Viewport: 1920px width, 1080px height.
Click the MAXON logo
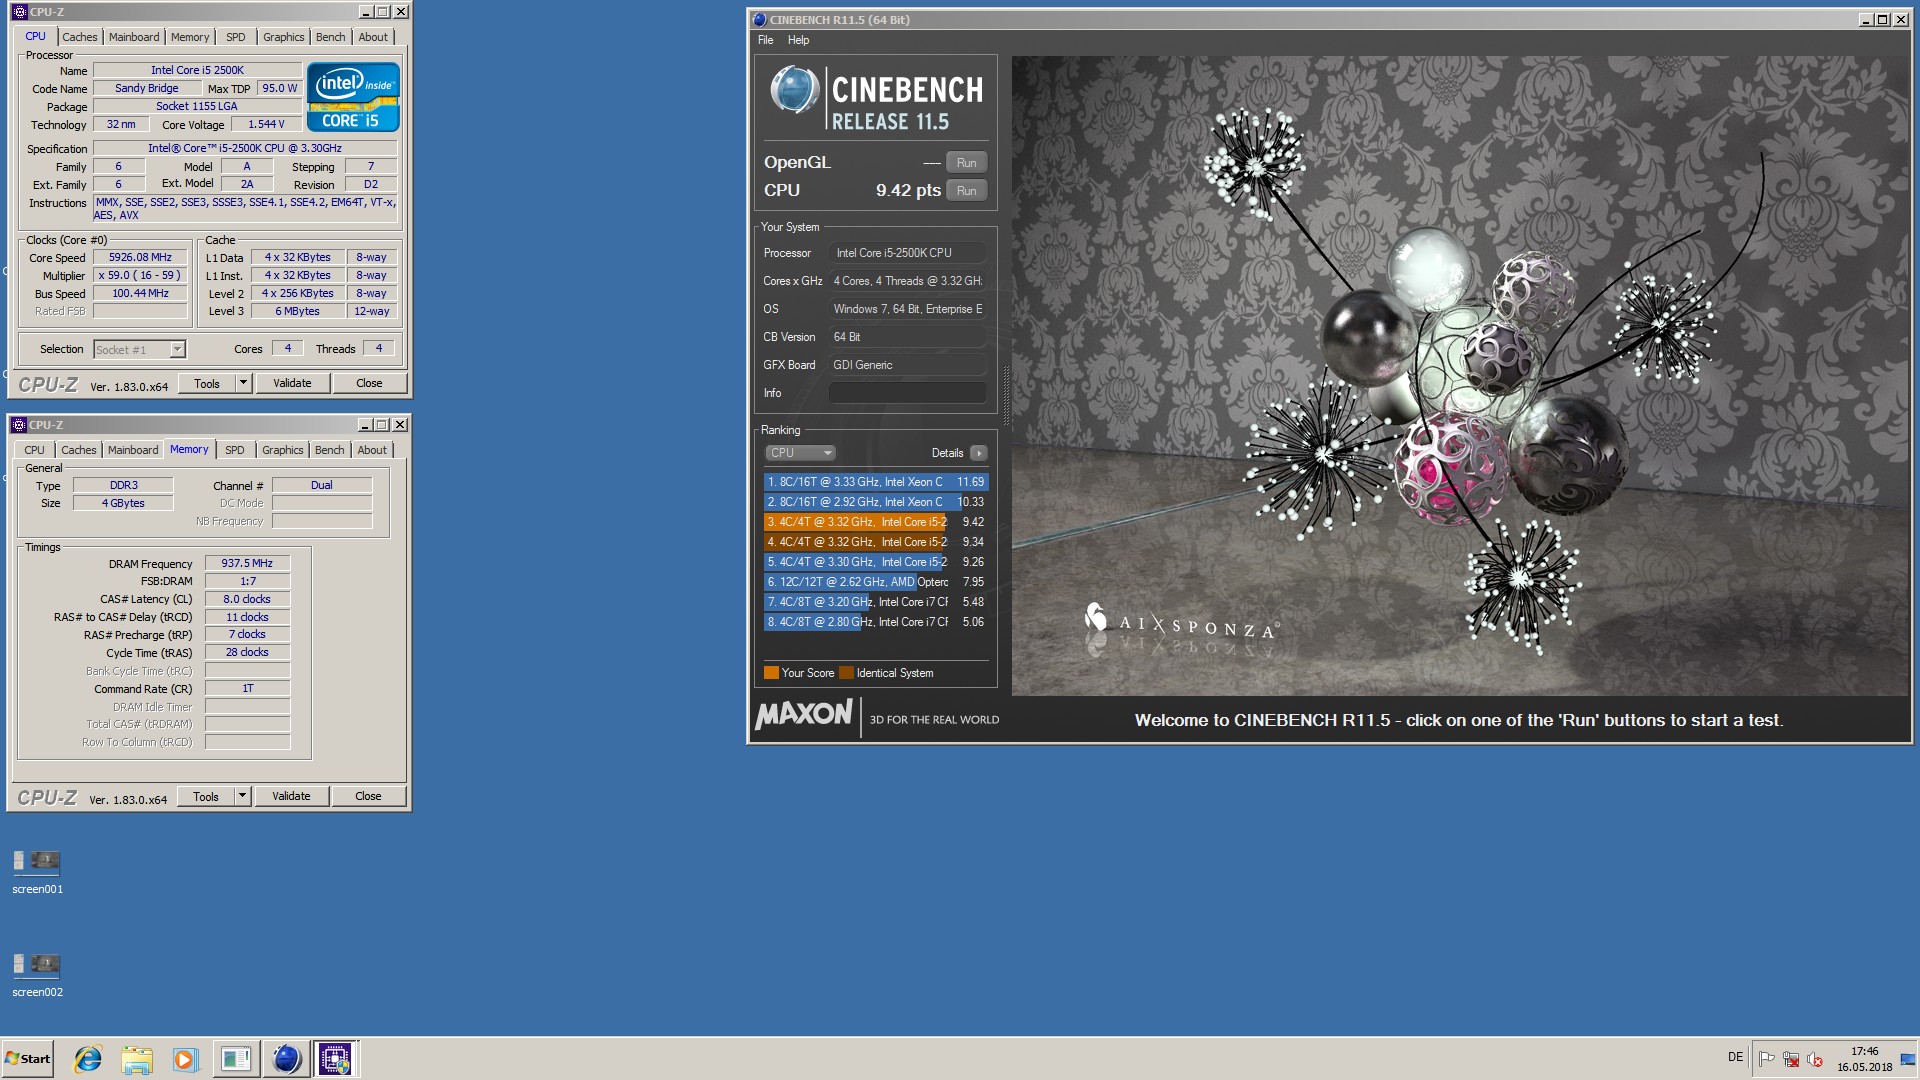(804, 715)
